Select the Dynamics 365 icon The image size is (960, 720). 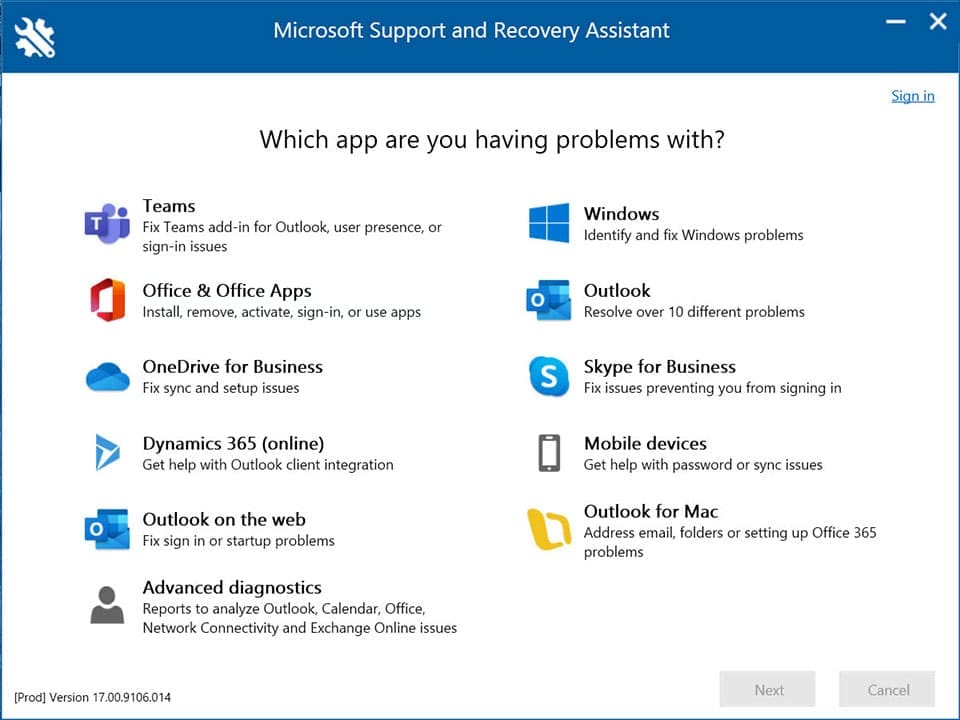pyautogui.click(x=106, y=453)
